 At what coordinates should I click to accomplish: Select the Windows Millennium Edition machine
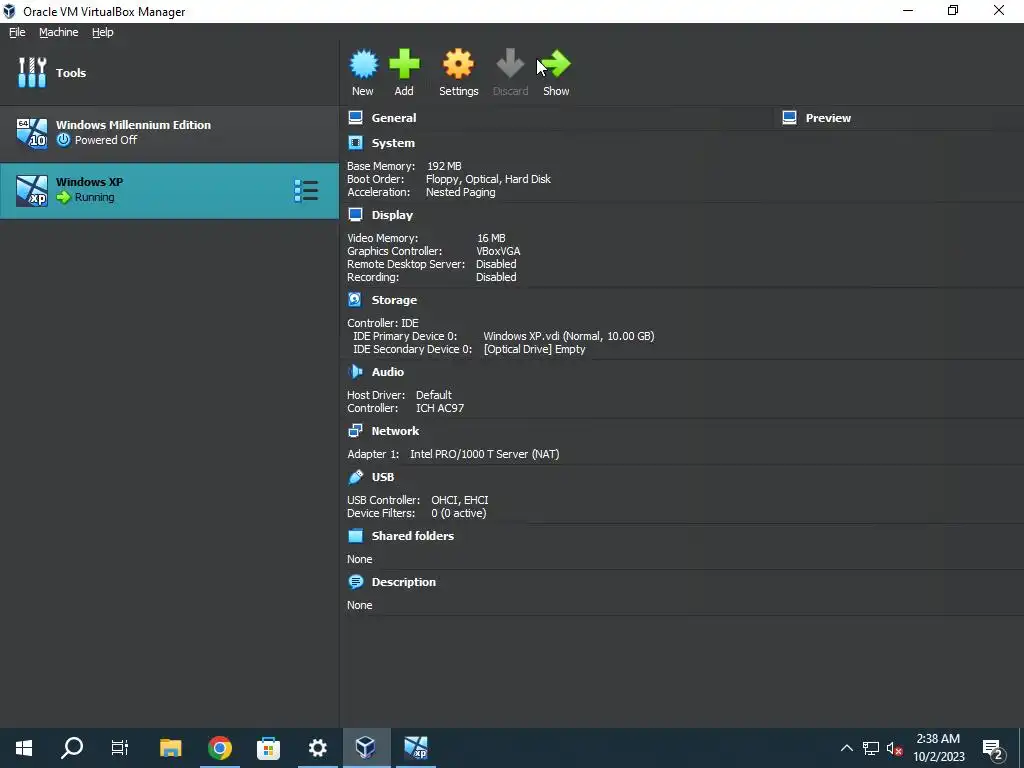pos(169,133)
